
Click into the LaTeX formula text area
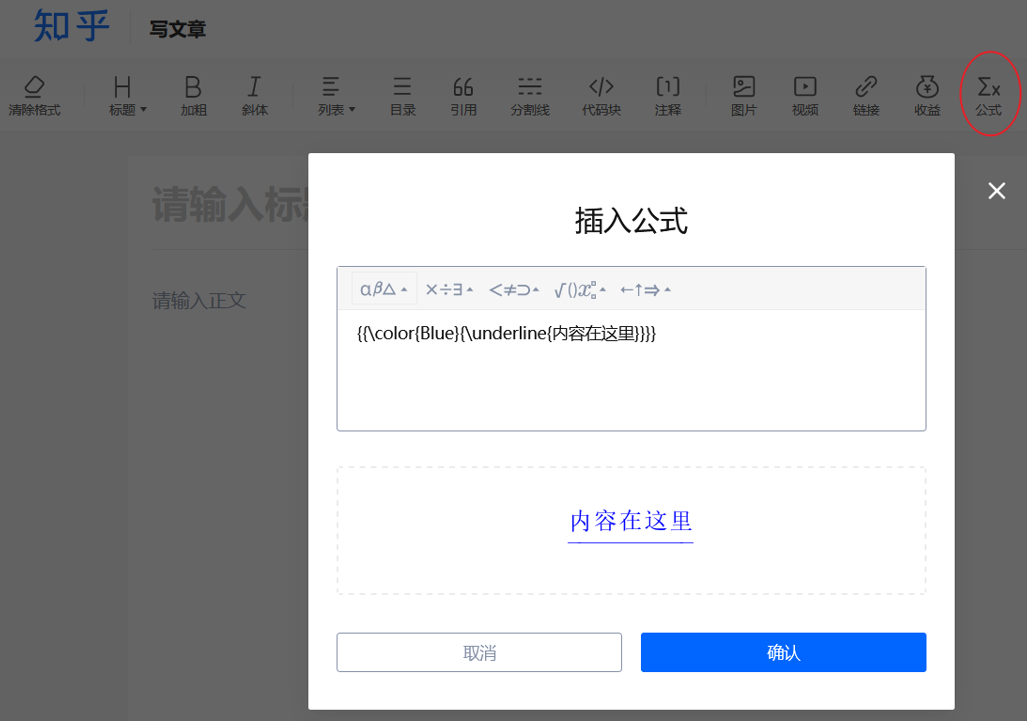(x=631, y=370)
